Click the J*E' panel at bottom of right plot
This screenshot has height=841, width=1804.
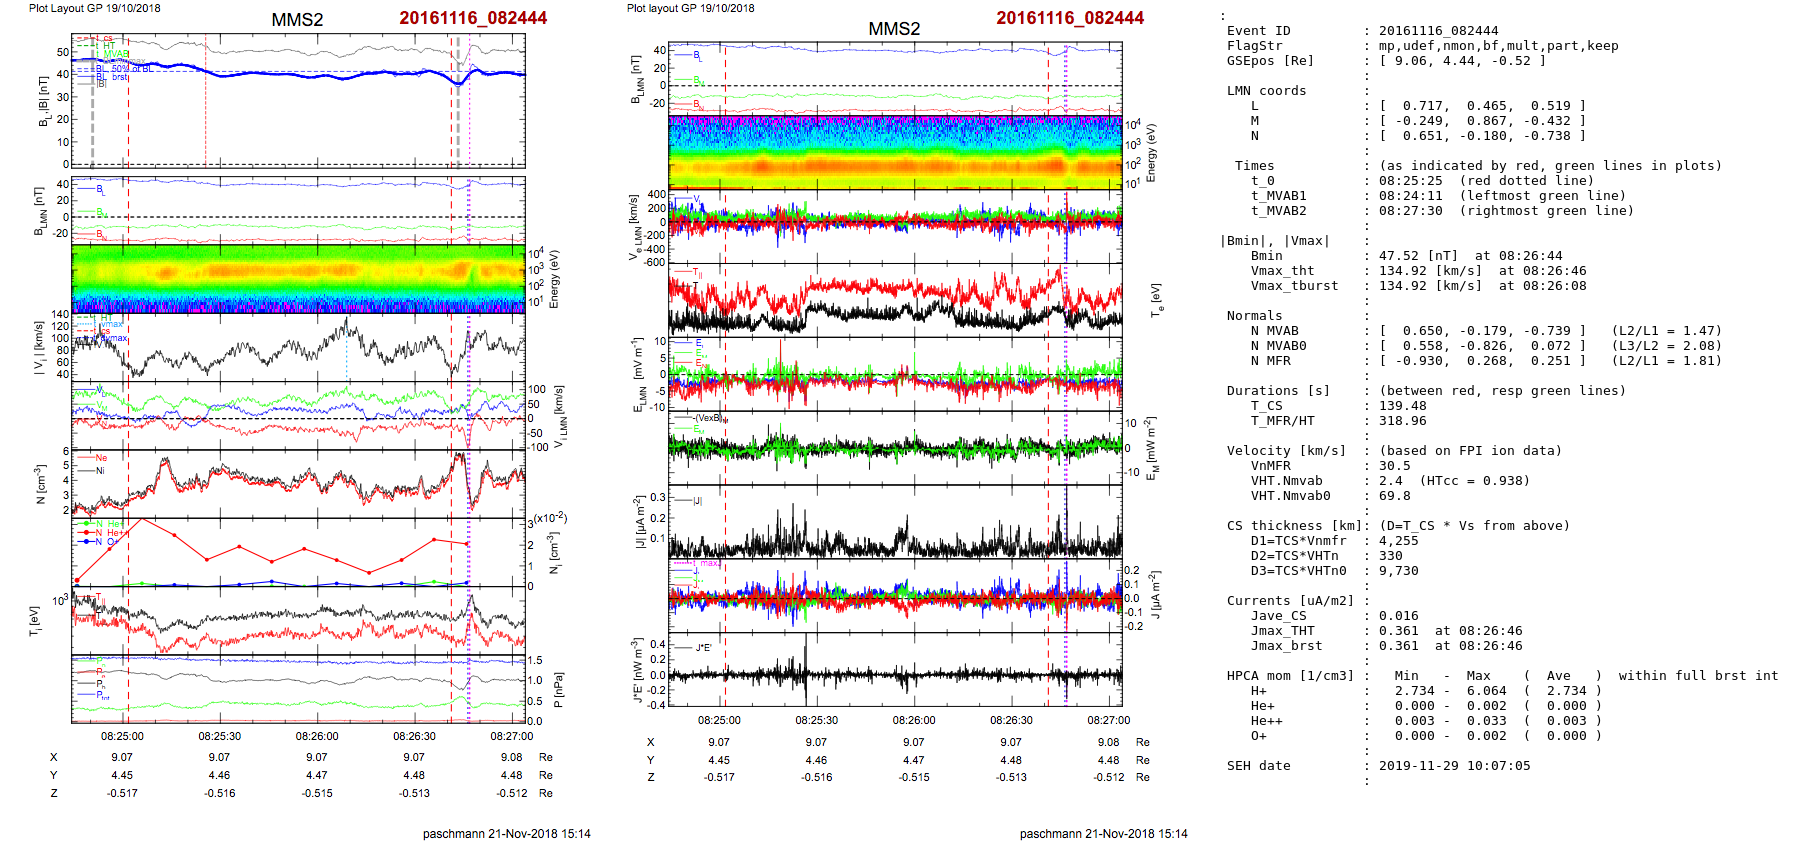pyautogui.click(x=895, y=670)
